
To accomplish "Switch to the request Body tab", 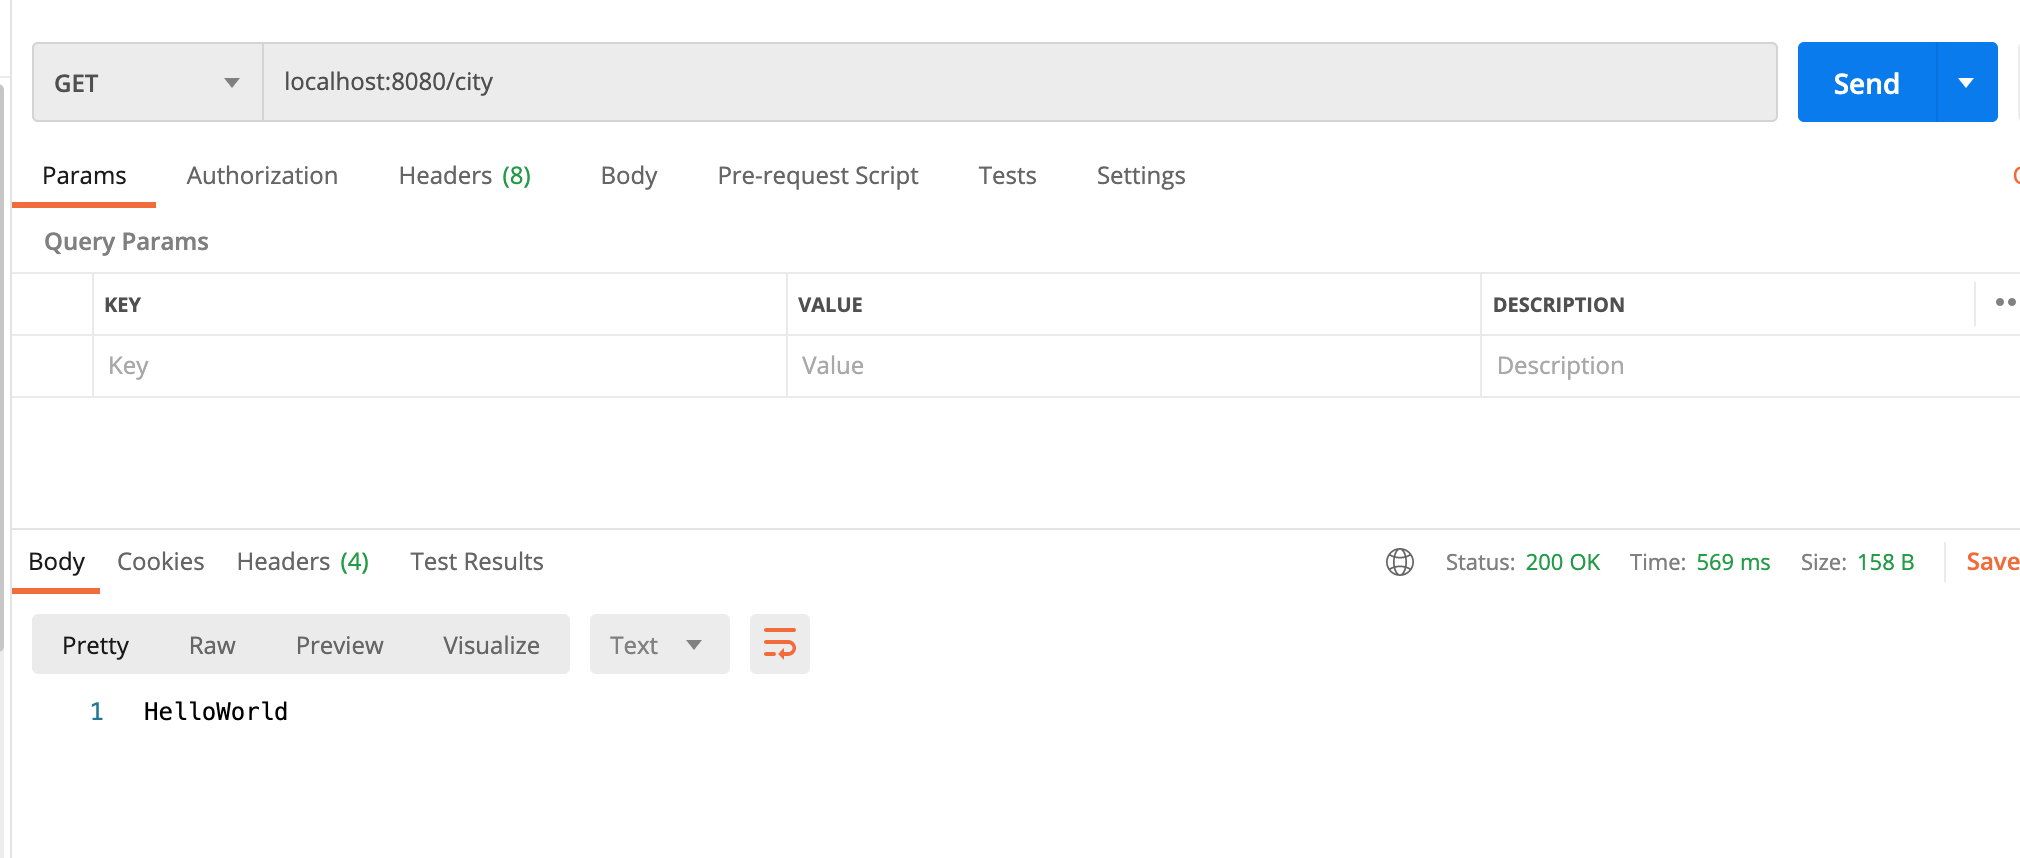I will [629, 176].
